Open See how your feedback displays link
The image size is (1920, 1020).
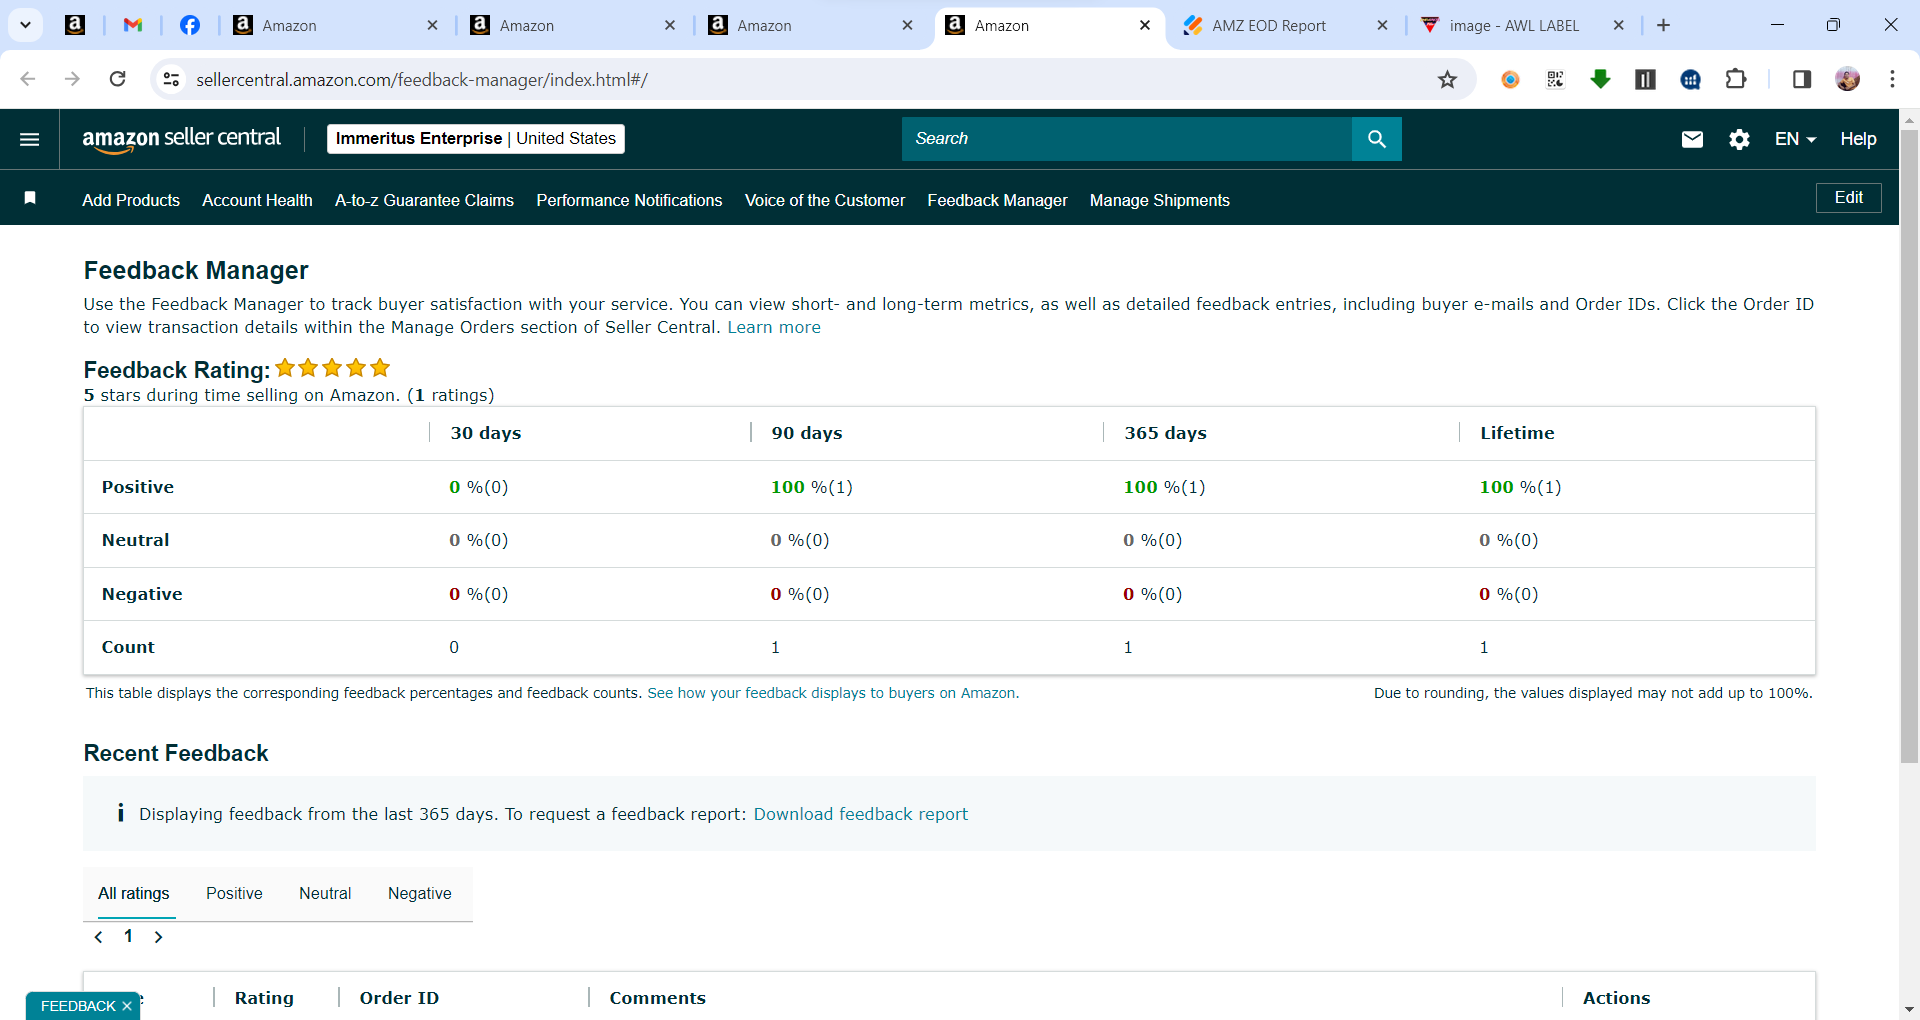click(x=833, y=693)
